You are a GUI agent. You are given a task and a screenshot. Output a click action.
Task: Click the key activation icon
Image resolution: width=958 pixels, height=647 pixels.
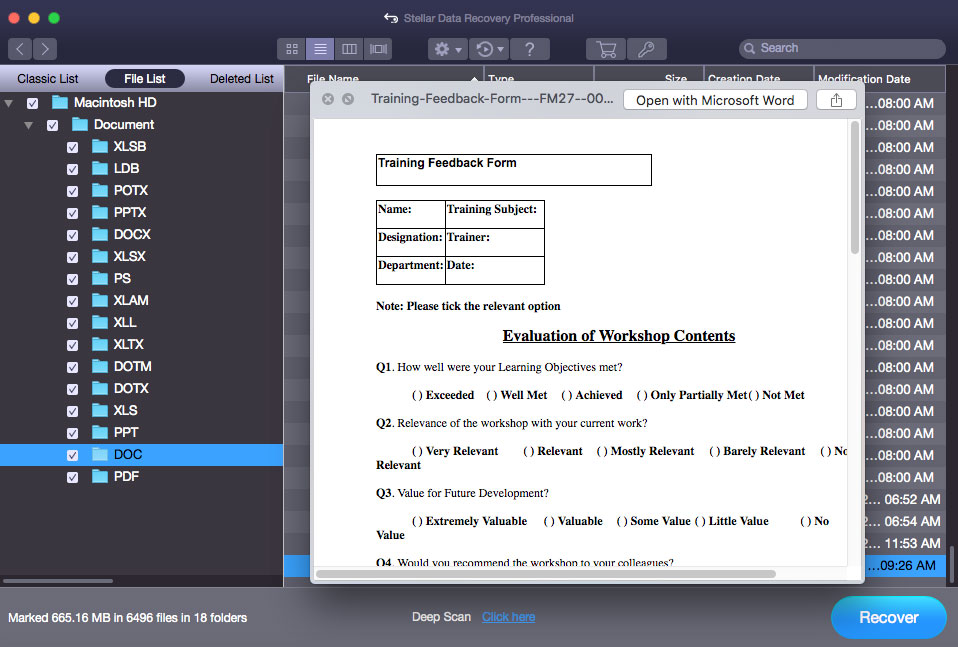[x=646, y=49]
